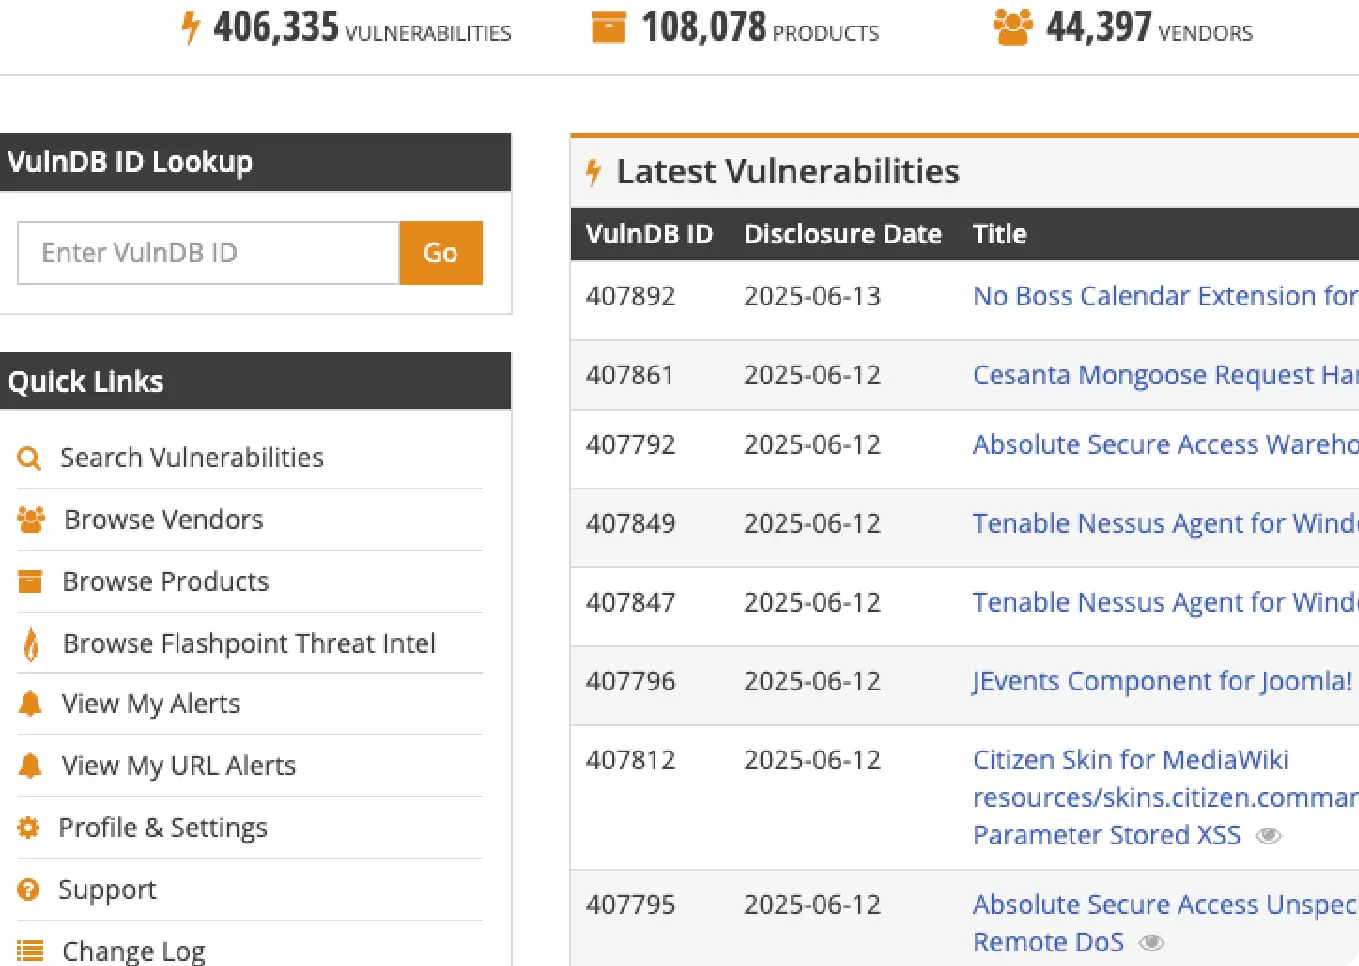Click the VulnDB ID Lookup panel header

[255, 162]
